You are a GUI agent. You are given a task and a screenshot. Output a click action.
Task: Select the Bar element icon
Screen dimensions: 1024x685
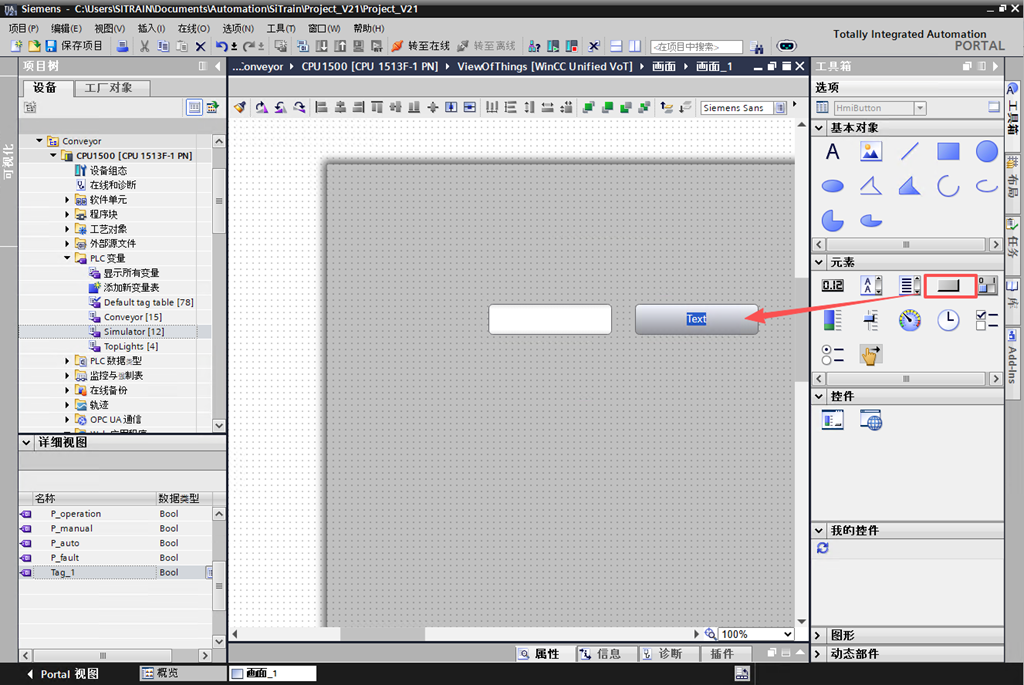(x=832, y=320)
